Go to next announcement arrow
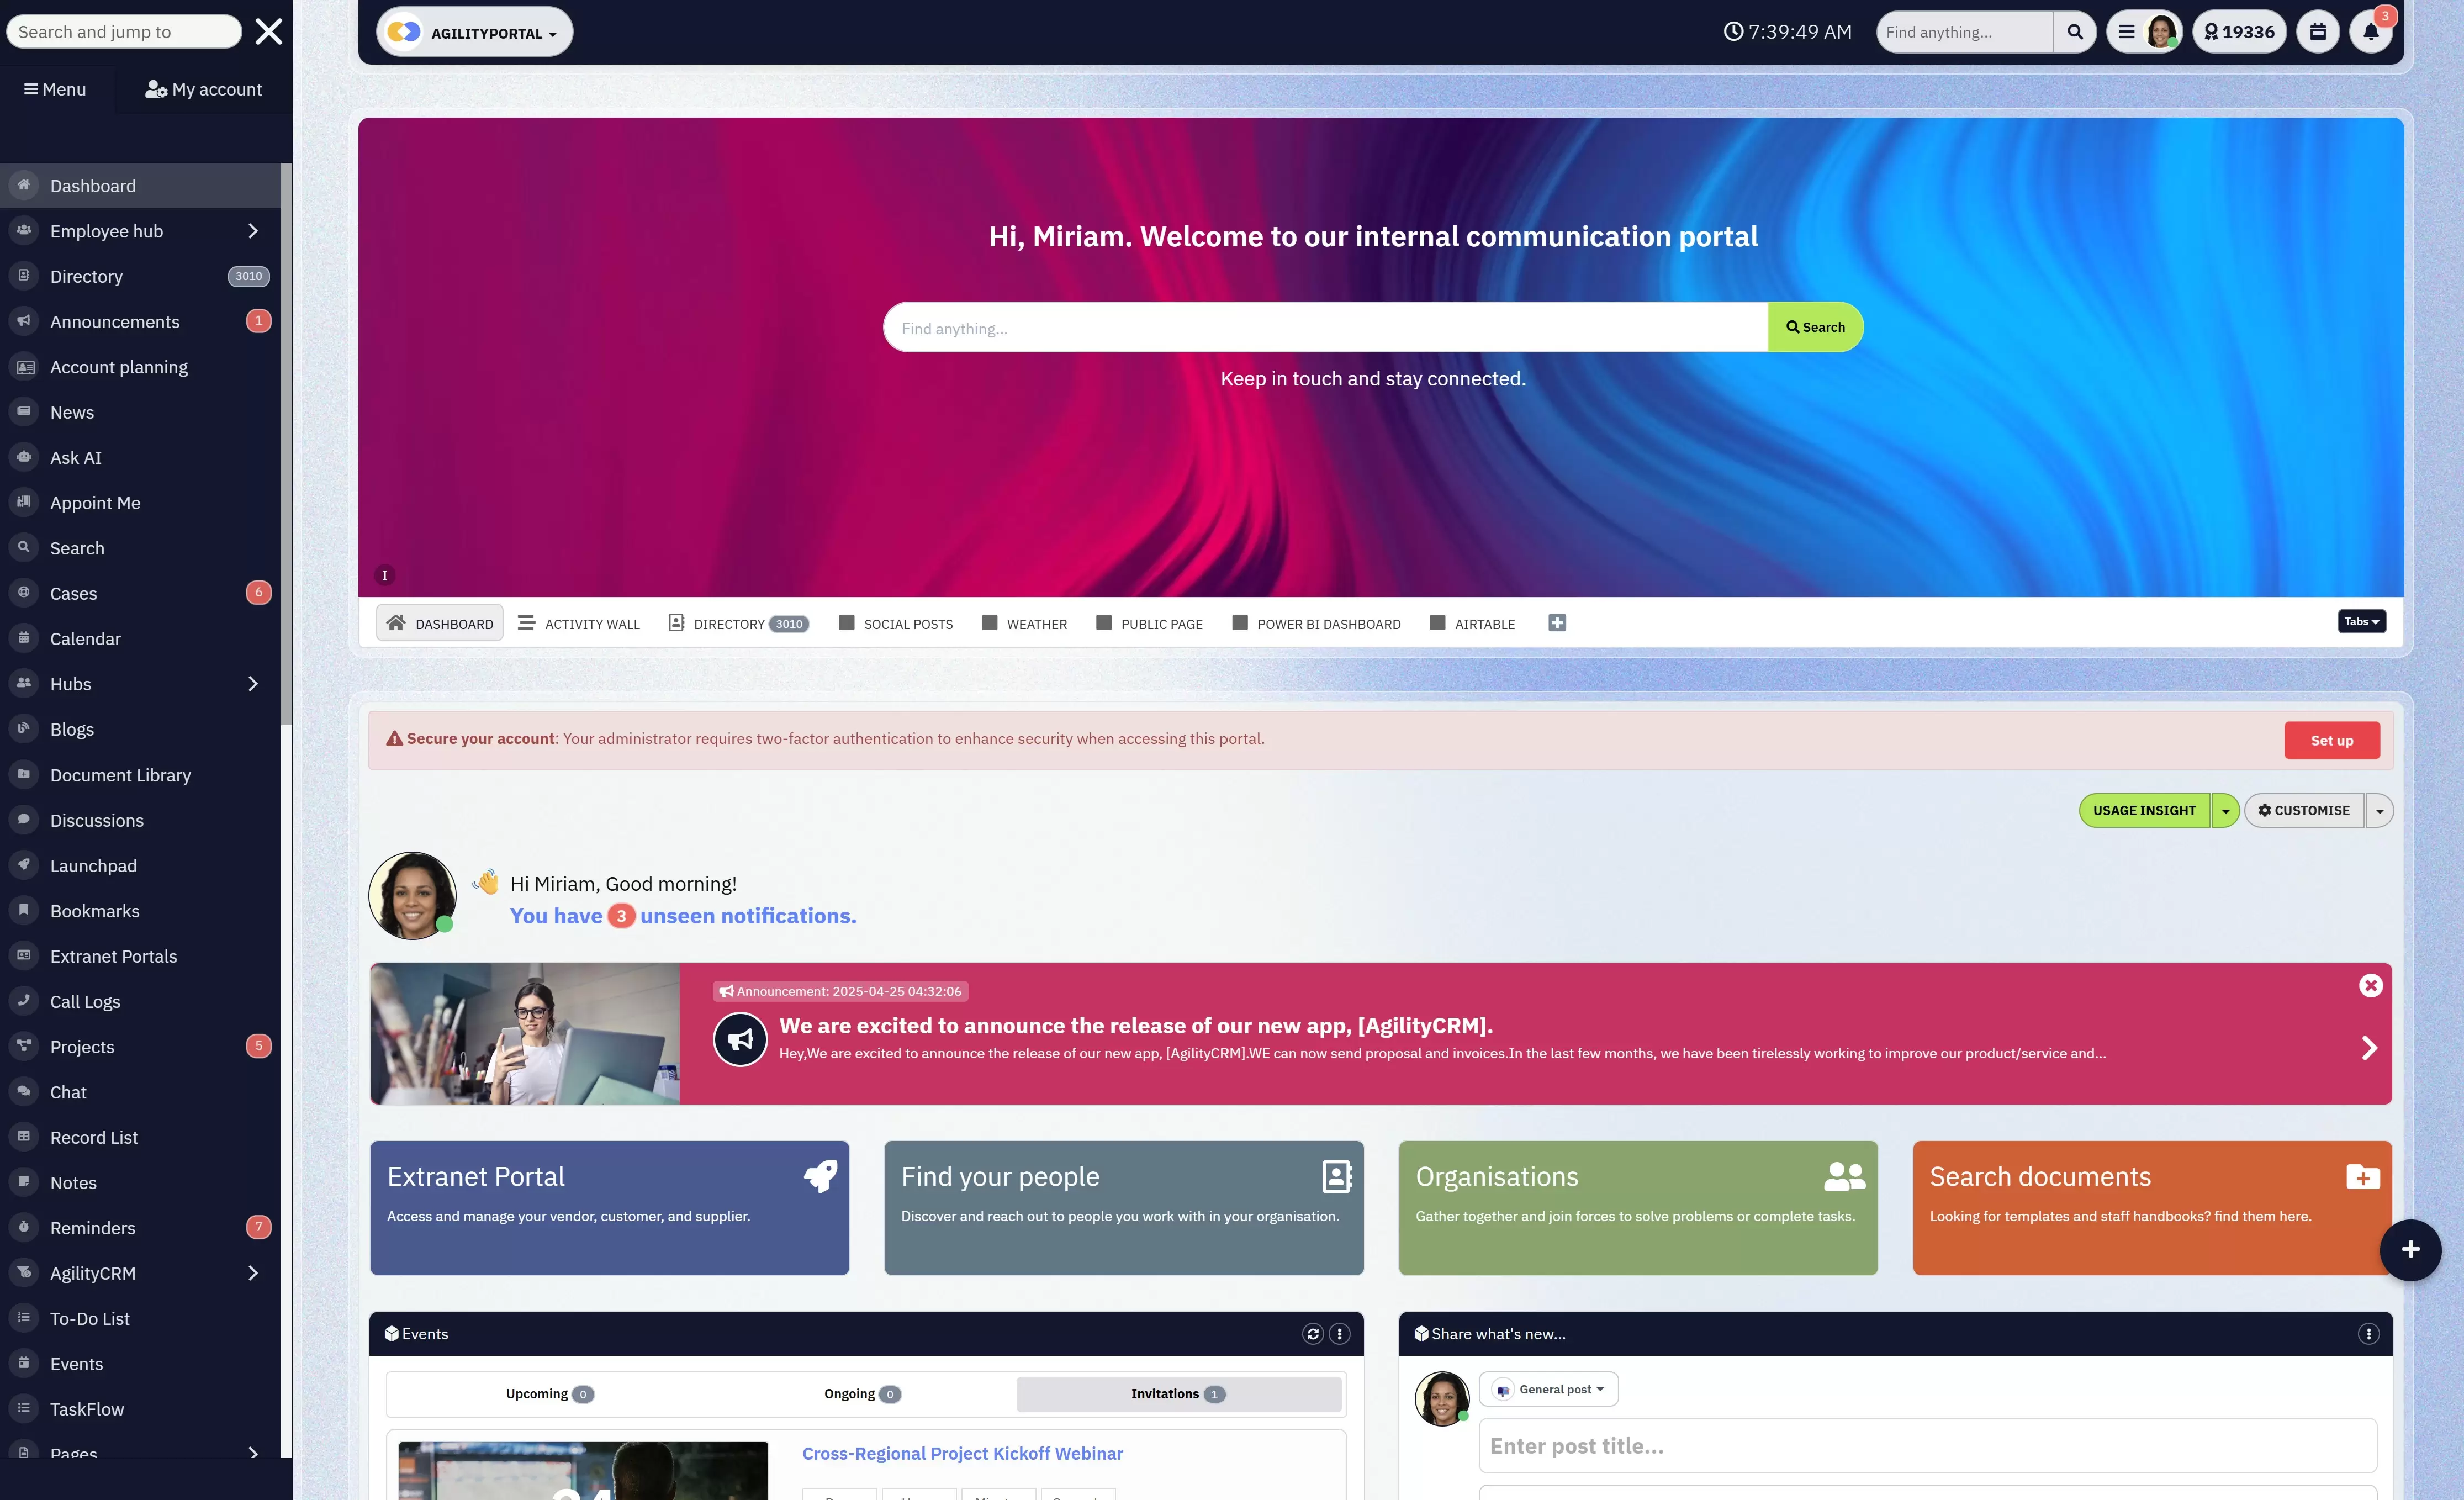 click(x=2369, y=1048)
